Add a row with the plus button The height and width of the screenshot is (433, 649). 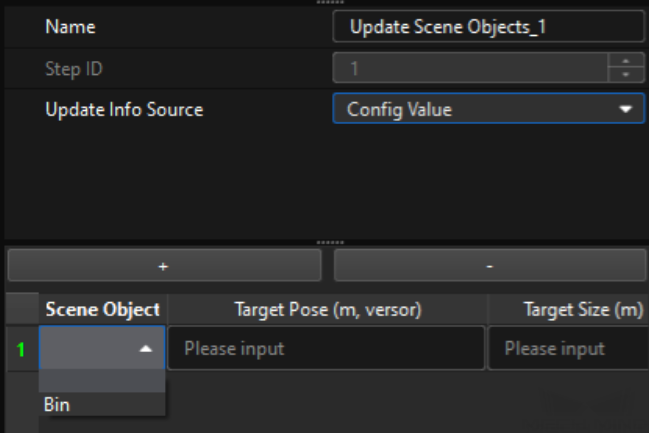click(164, 266)
